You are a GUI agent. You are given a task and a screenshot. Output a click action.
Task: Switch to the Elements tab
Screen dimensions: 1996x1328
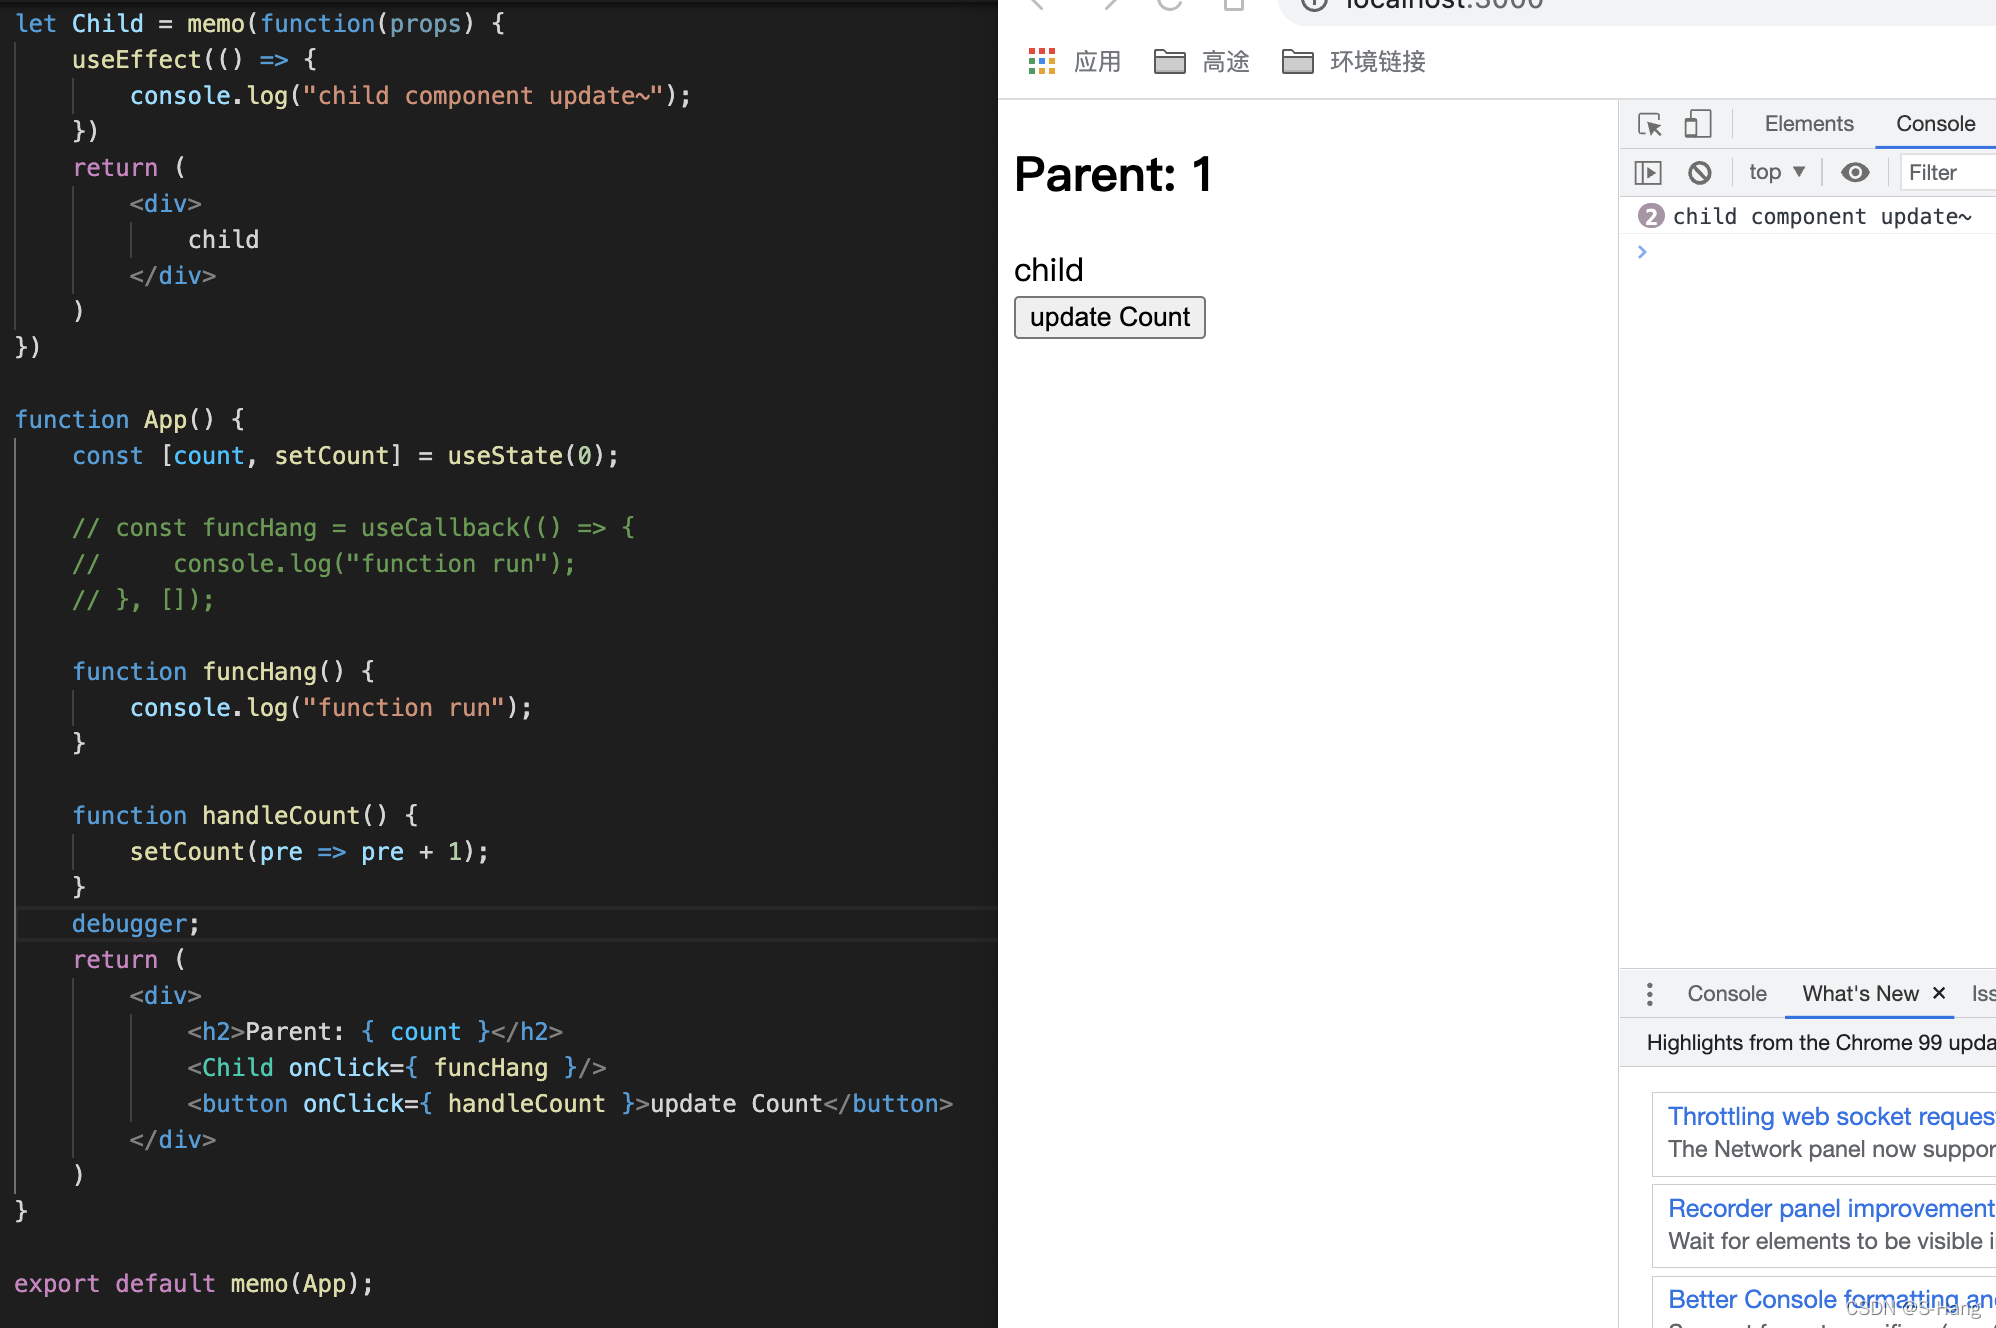tap(1808, 124)
